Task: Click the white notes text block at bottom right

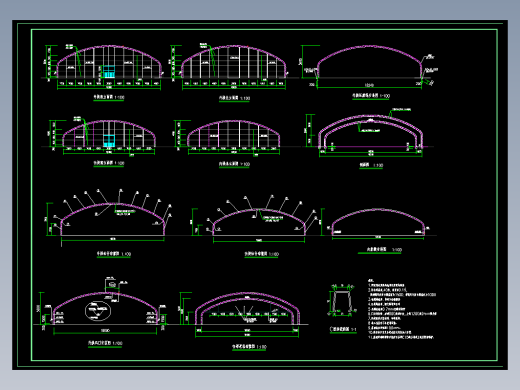Action: click(x=402, y=309)
